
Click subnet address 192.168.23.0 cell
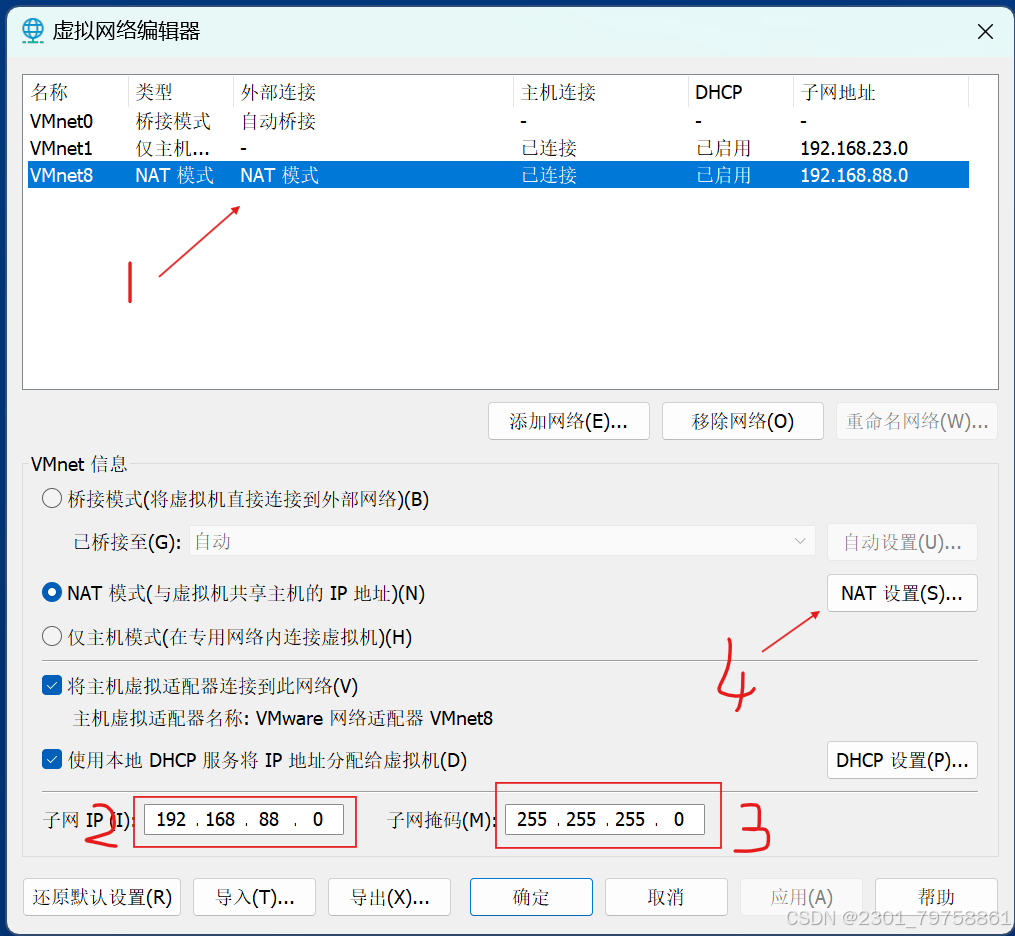click(854, 148)
